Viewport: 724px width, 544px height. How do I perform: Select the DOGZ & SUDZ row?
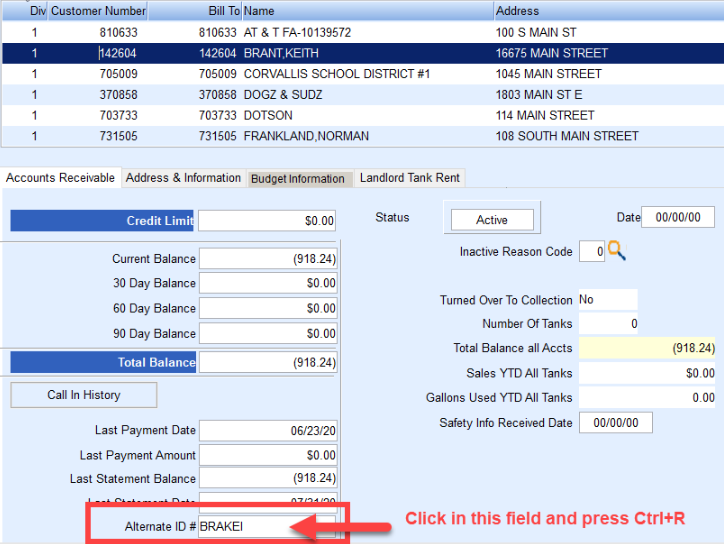coord(363,95)
